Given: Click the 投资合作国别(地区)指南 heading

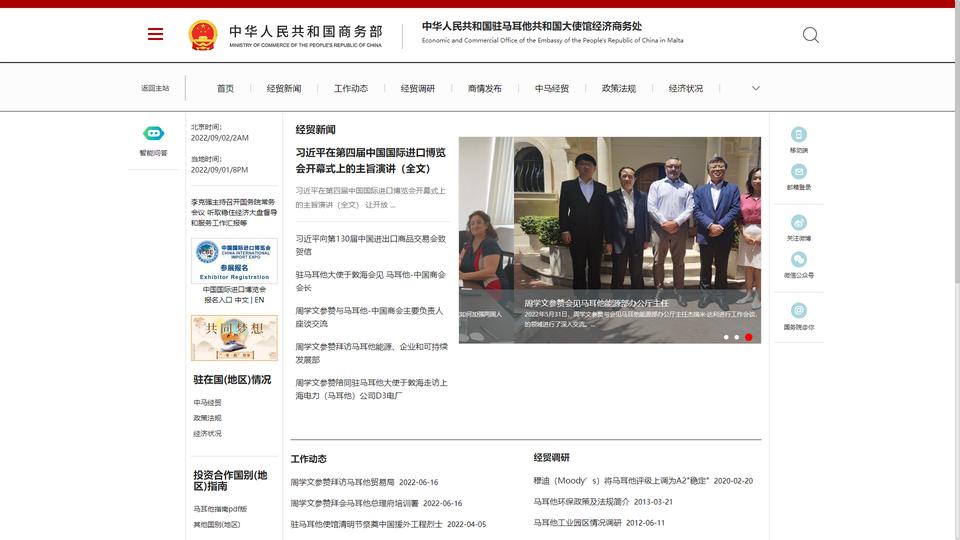Looking at the screenshot, I should pyautogui.click(x=230, y=481).
